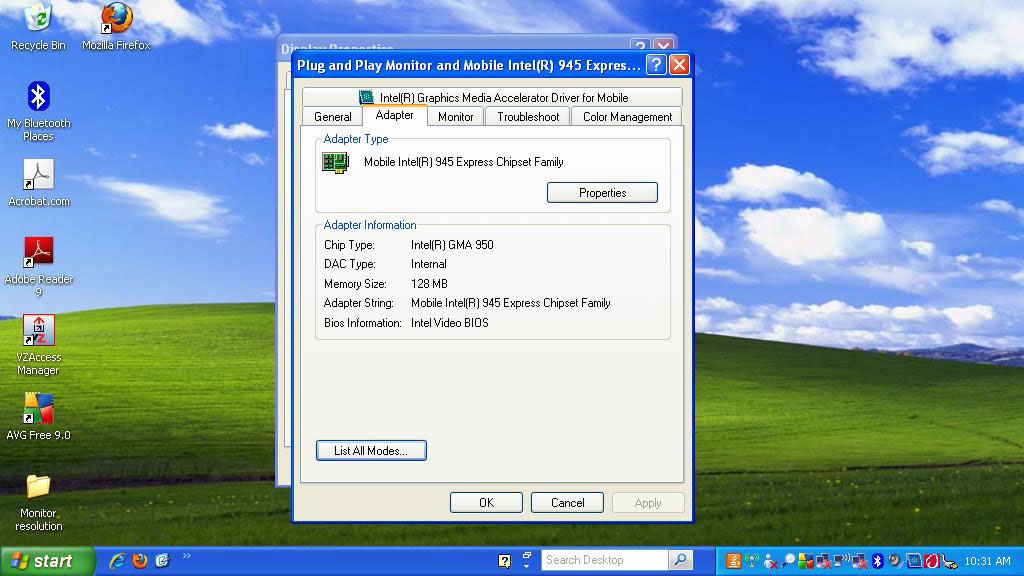Image resolution: width=1024 pixels, height=576 pixels.
Task: Click the Intel graphics tray icon
Action: pos(914,560)
